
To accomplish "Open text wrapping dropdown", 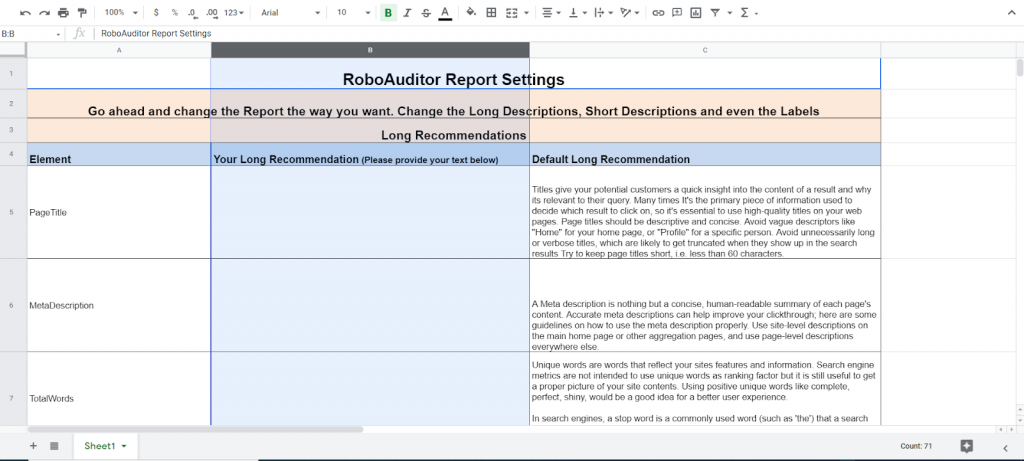I will point(603,12).
